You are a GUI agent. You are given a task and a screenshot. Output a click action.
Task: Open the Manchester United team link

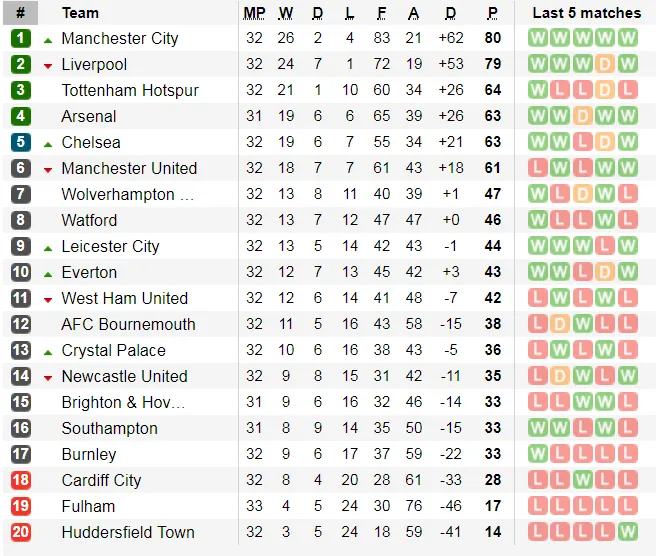click(129, 168)
